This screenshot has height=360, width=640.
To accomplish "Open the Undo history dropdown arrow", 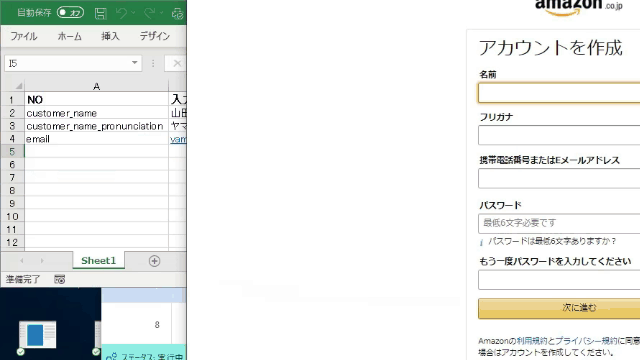I will click(133, 13).
